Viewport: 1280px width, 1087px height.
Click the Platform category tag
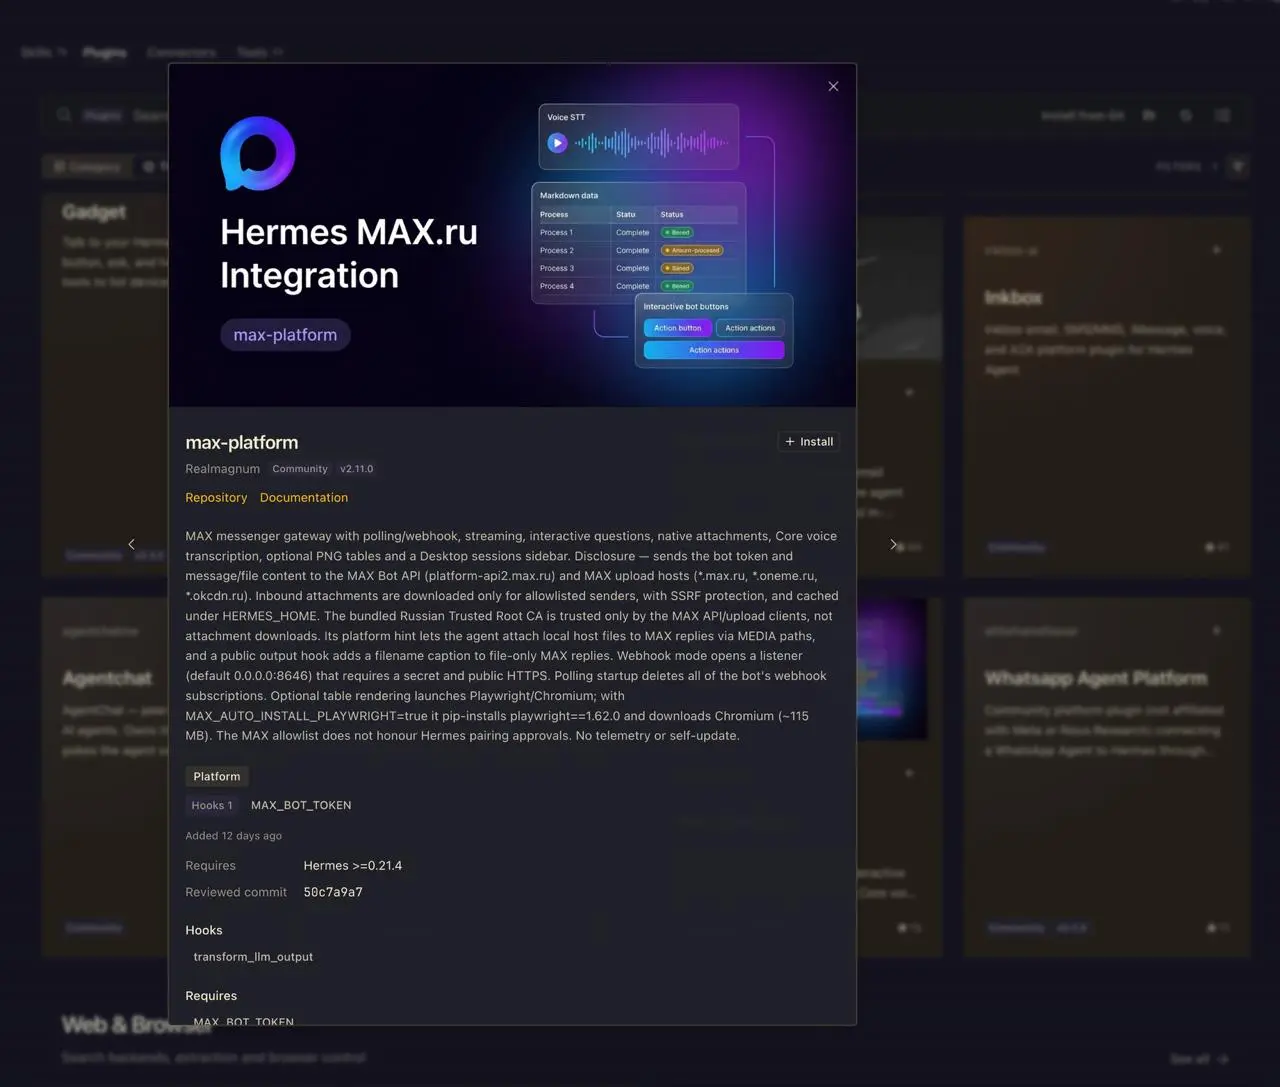click(x=217, y=776)
